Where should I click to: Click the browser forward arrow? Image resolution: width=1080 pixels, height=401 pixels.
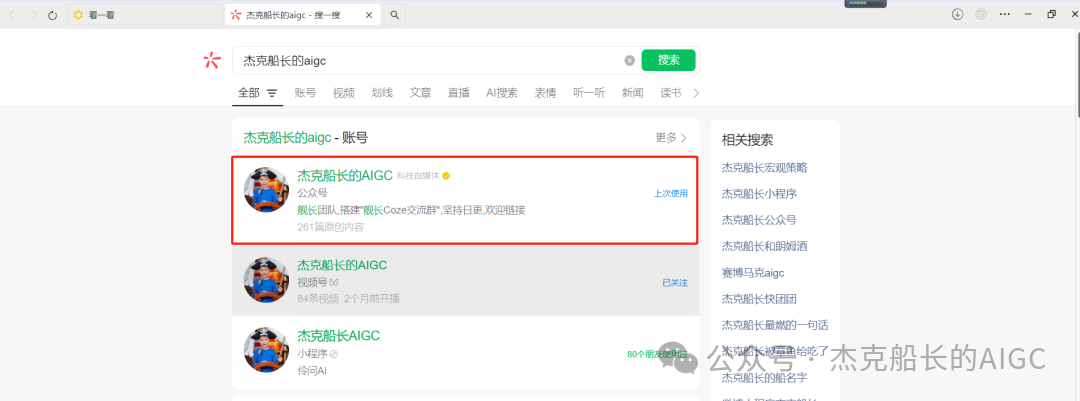pos(34,14)
